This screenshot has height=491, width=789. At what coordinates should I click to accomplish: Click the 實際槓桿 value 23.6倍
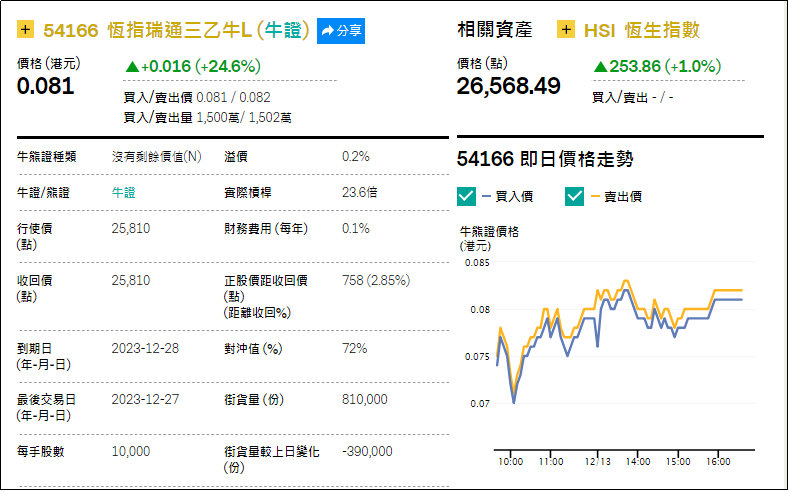coord(360,193)
